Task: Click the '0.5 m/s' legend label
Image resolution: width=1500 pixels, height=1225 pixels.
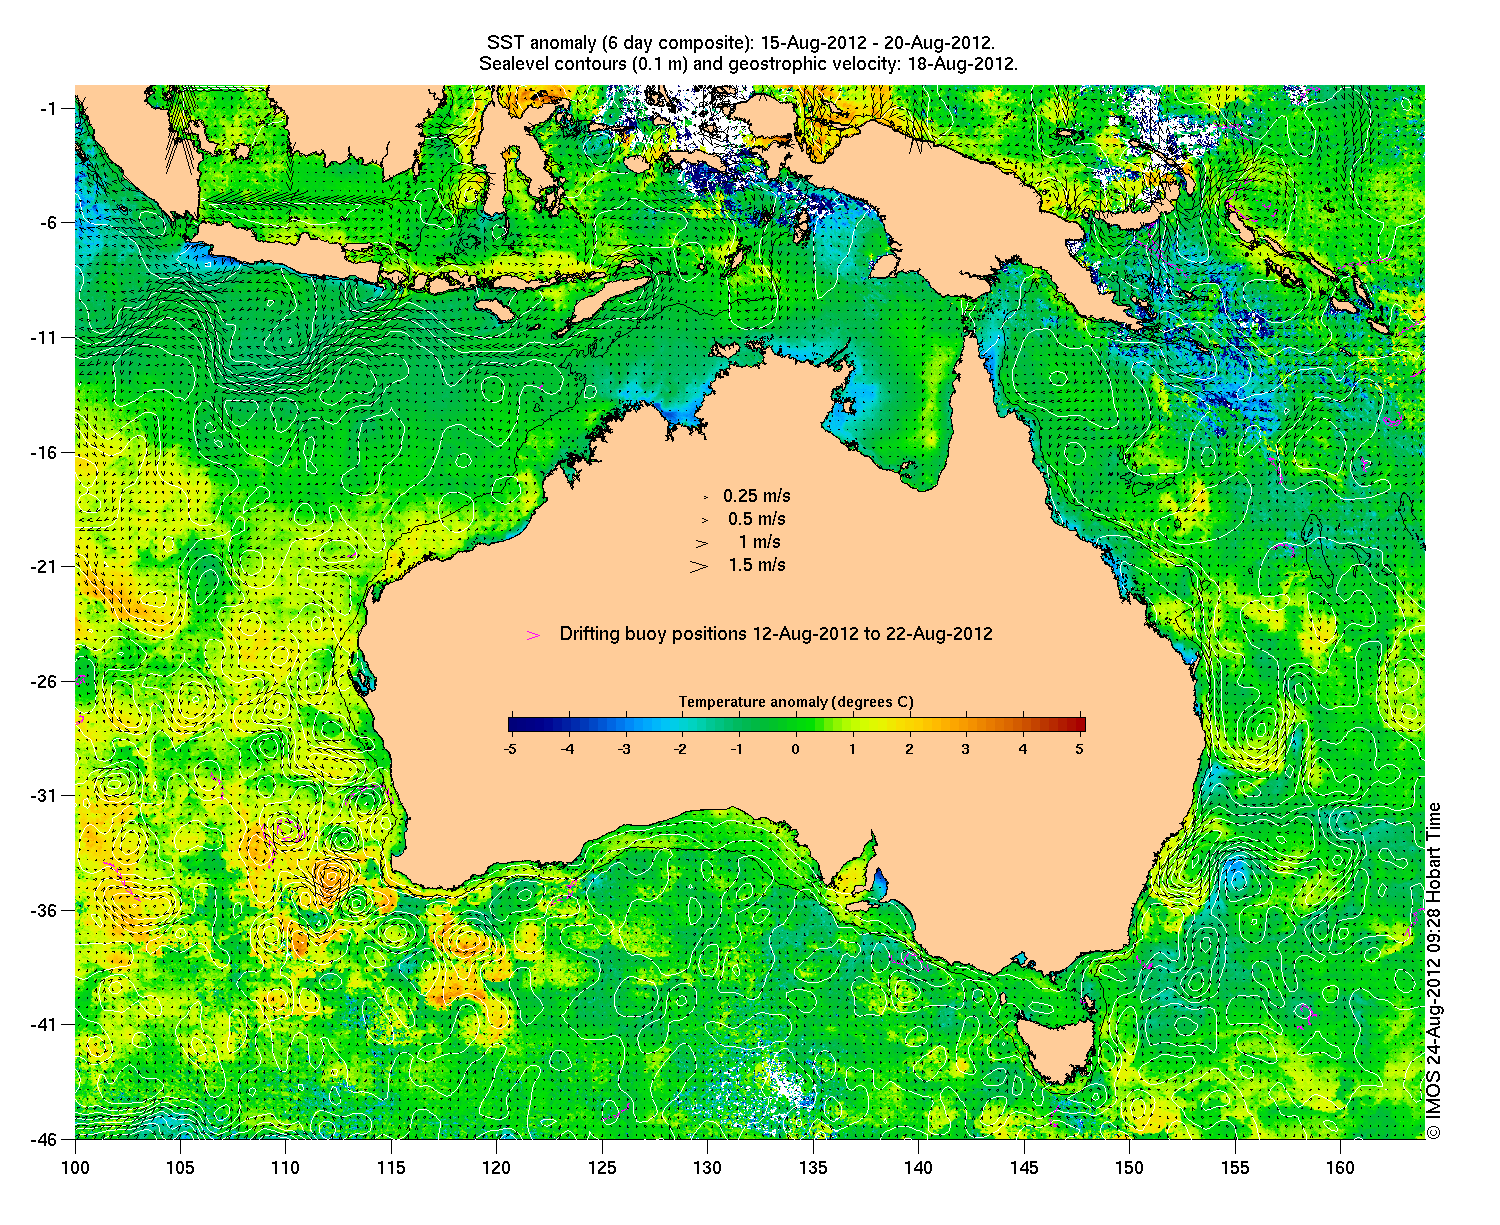Action: pyautogui.click(x=757, y=519)
